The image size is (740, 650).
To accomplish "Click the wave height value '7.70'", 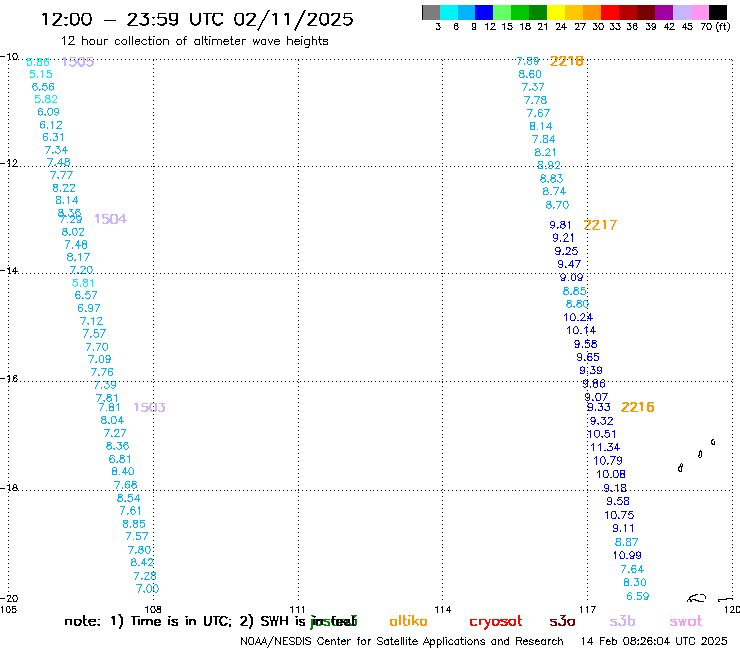I will [97, 347].
